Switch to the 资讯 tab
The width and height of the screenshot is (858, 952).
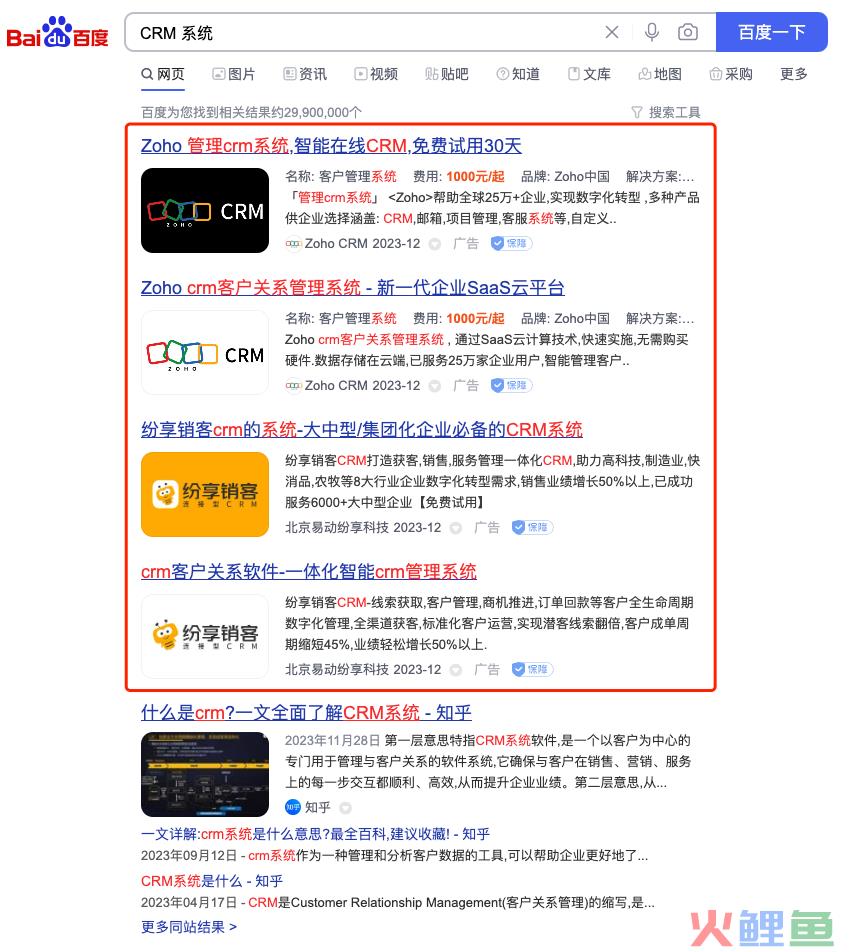[305, 74]
